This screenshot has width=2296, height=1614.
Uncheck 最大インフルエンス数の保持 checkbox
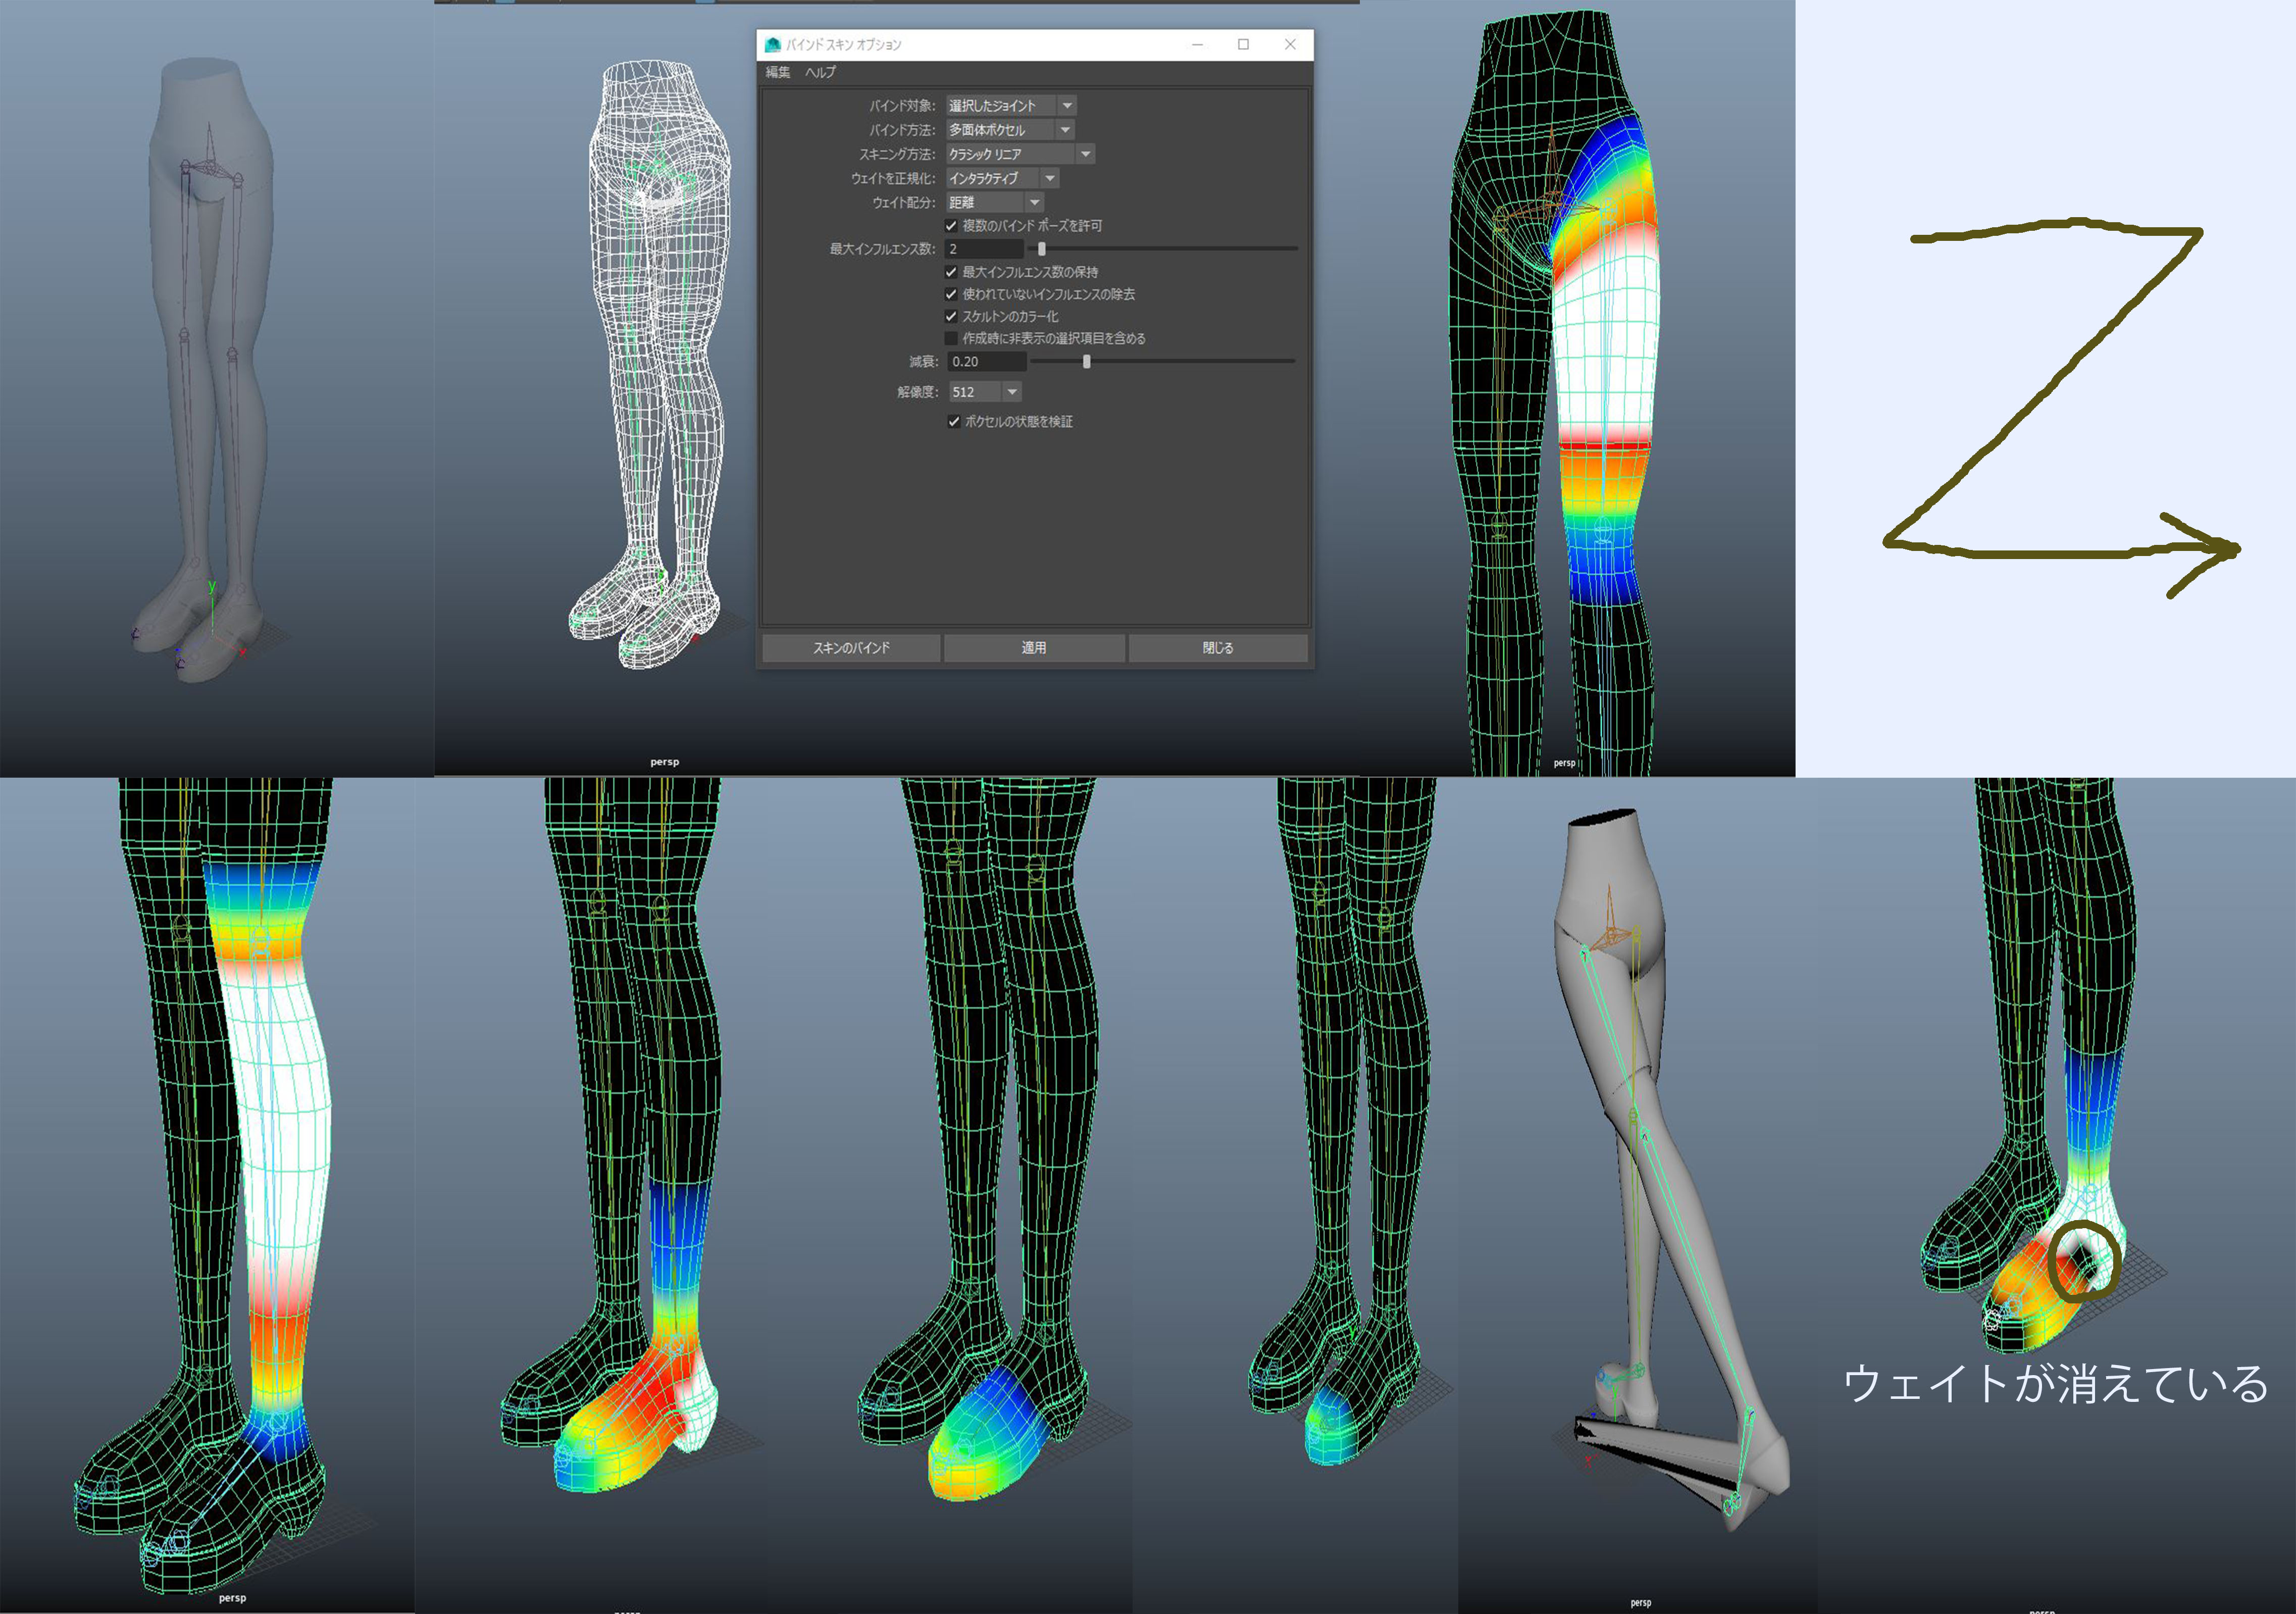point(951,272)
